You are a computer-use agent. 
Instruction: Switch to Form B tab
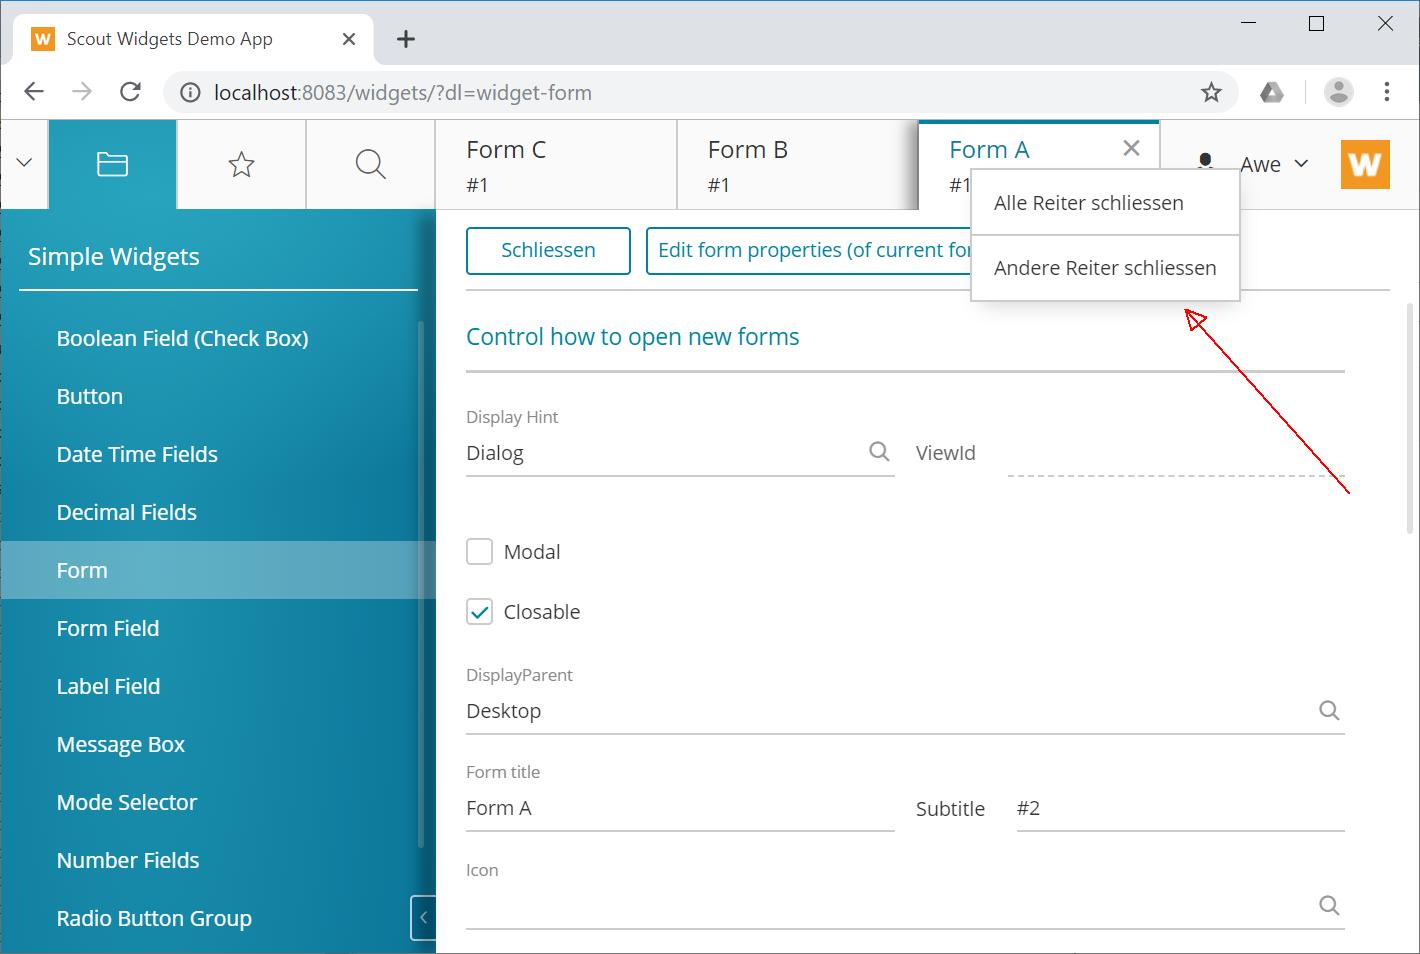(x=797, y=165)
